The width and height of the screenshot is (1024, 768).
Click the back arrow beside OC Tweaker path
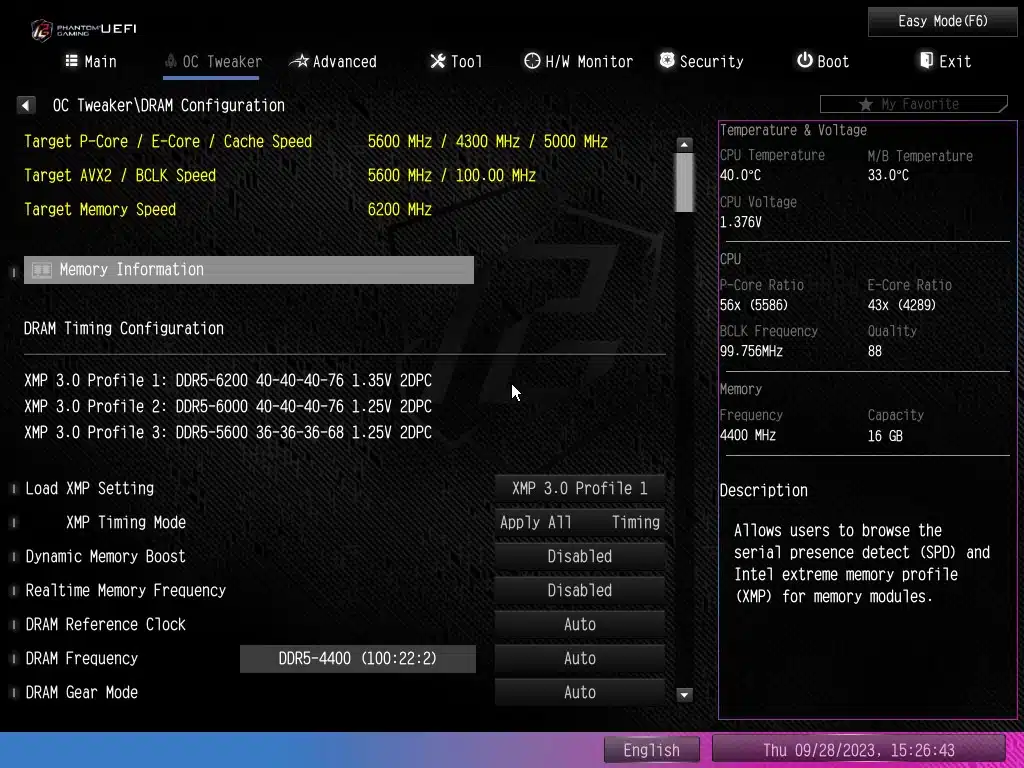coord(26,105)
